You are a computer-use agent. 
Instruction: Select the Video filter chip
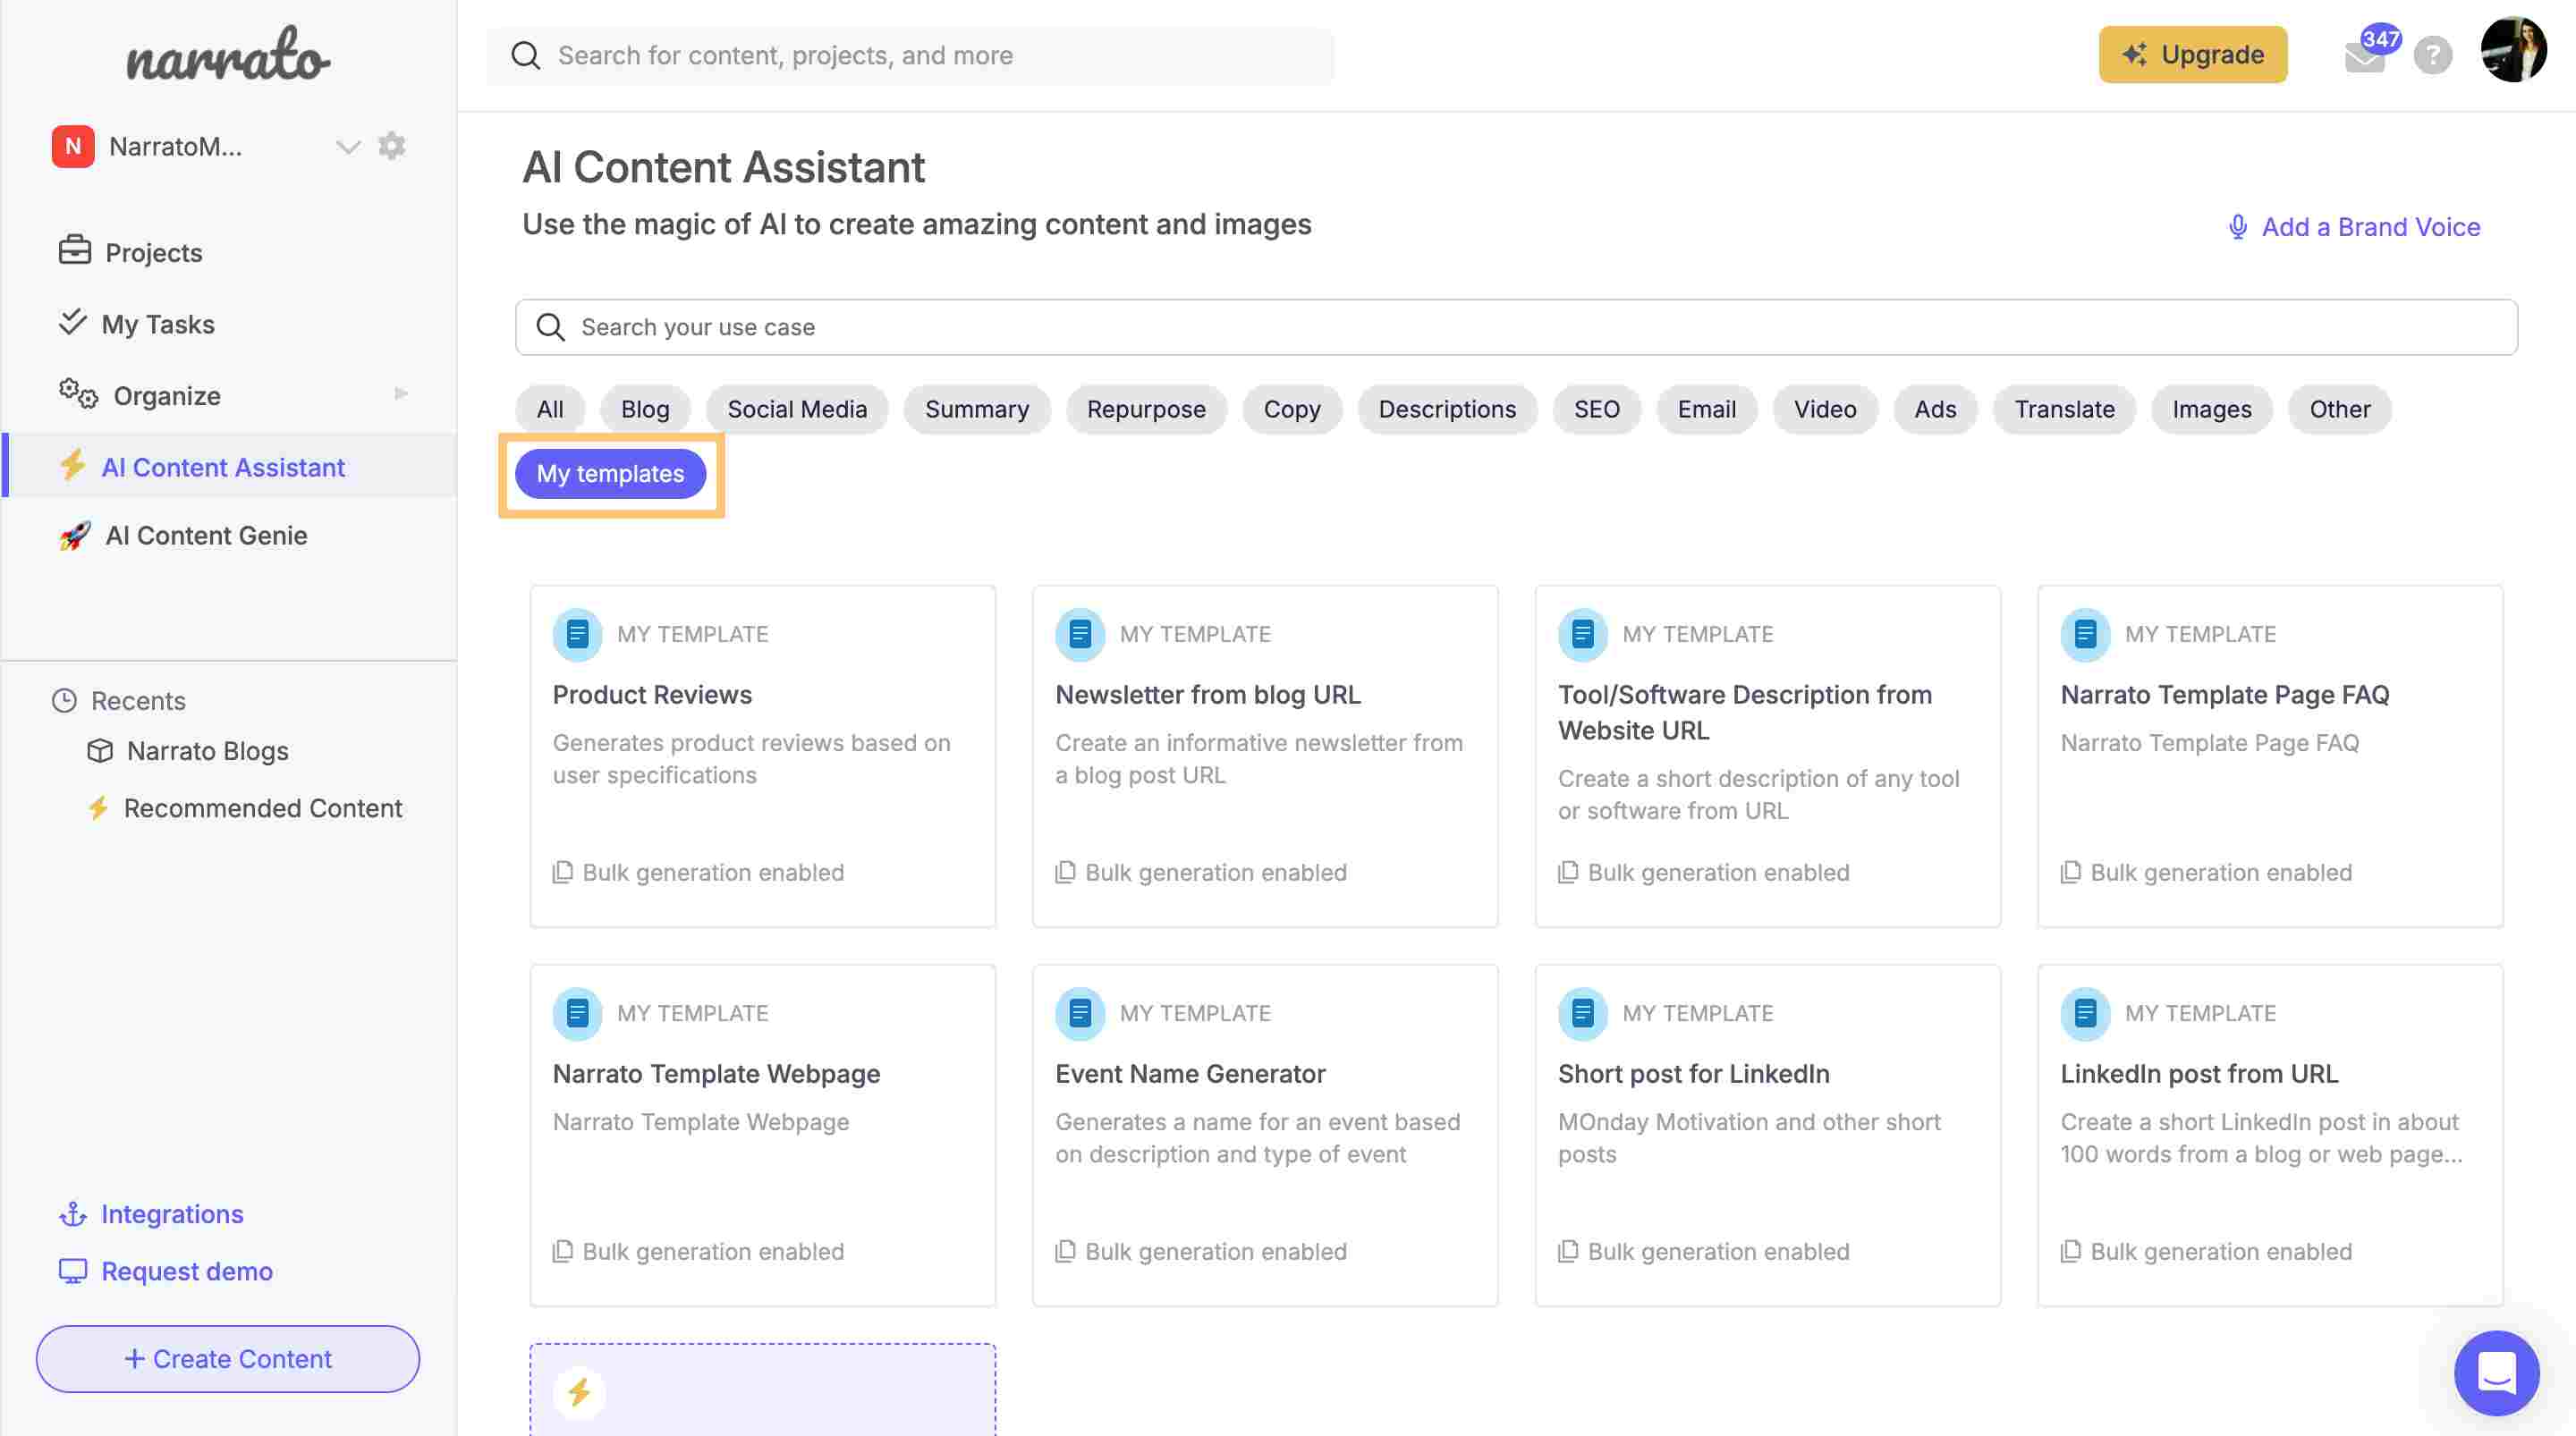point(1825,409)
